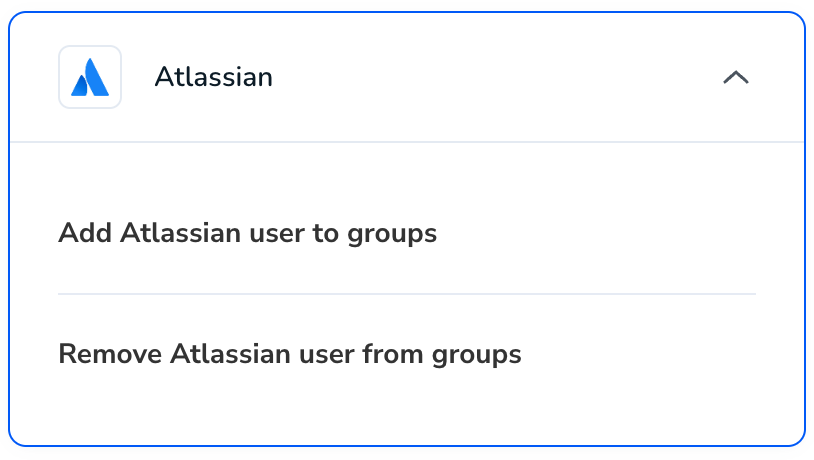Image resolution: width=814 pixels, height=460 pixels.
Task: Click the word "Atlassian" beside the logo
Action: (x=213, y=77)
